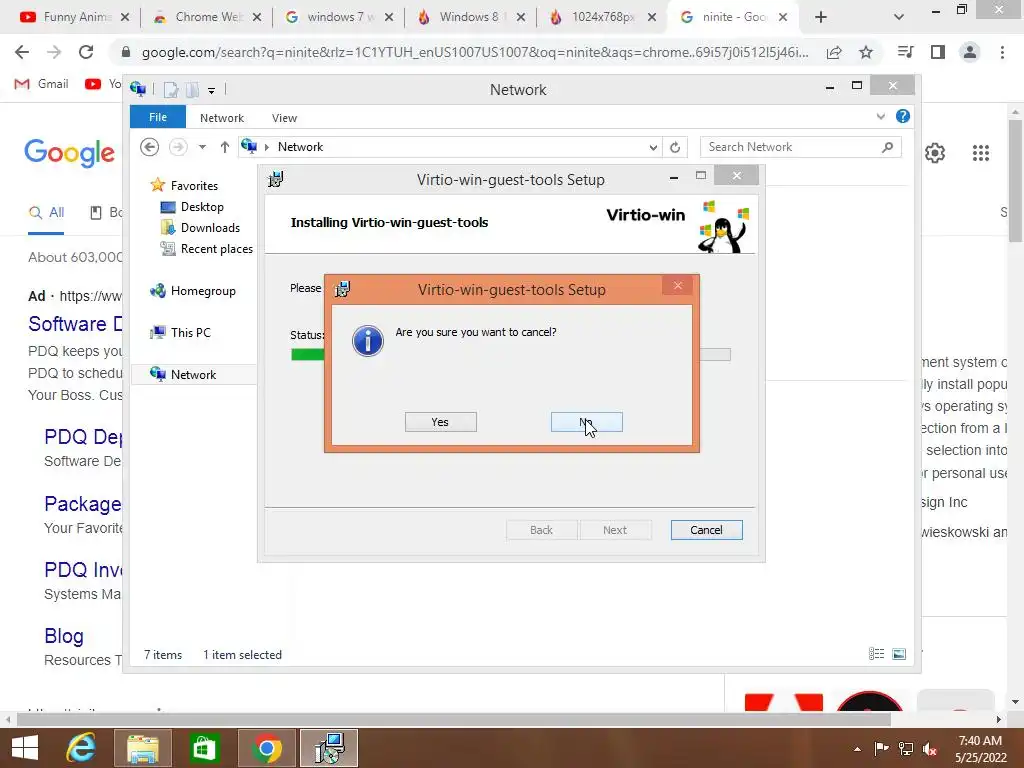The image size is (1024, 768).
Task: Reload the current Chrome page
Action: (86, 52)
